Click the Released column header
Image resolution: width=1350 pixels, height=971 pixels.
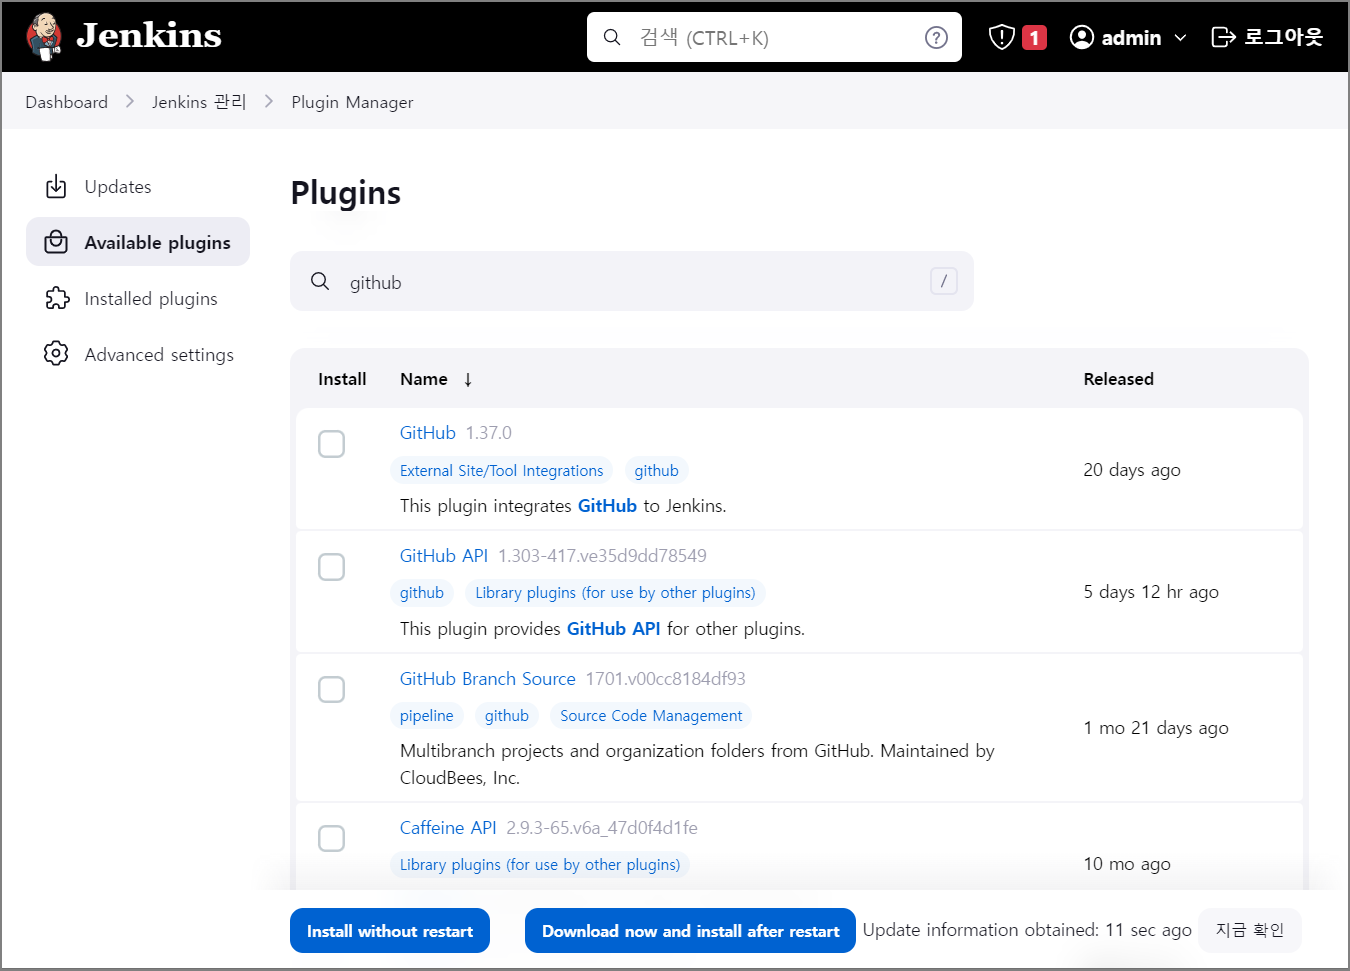(1118, 379)
